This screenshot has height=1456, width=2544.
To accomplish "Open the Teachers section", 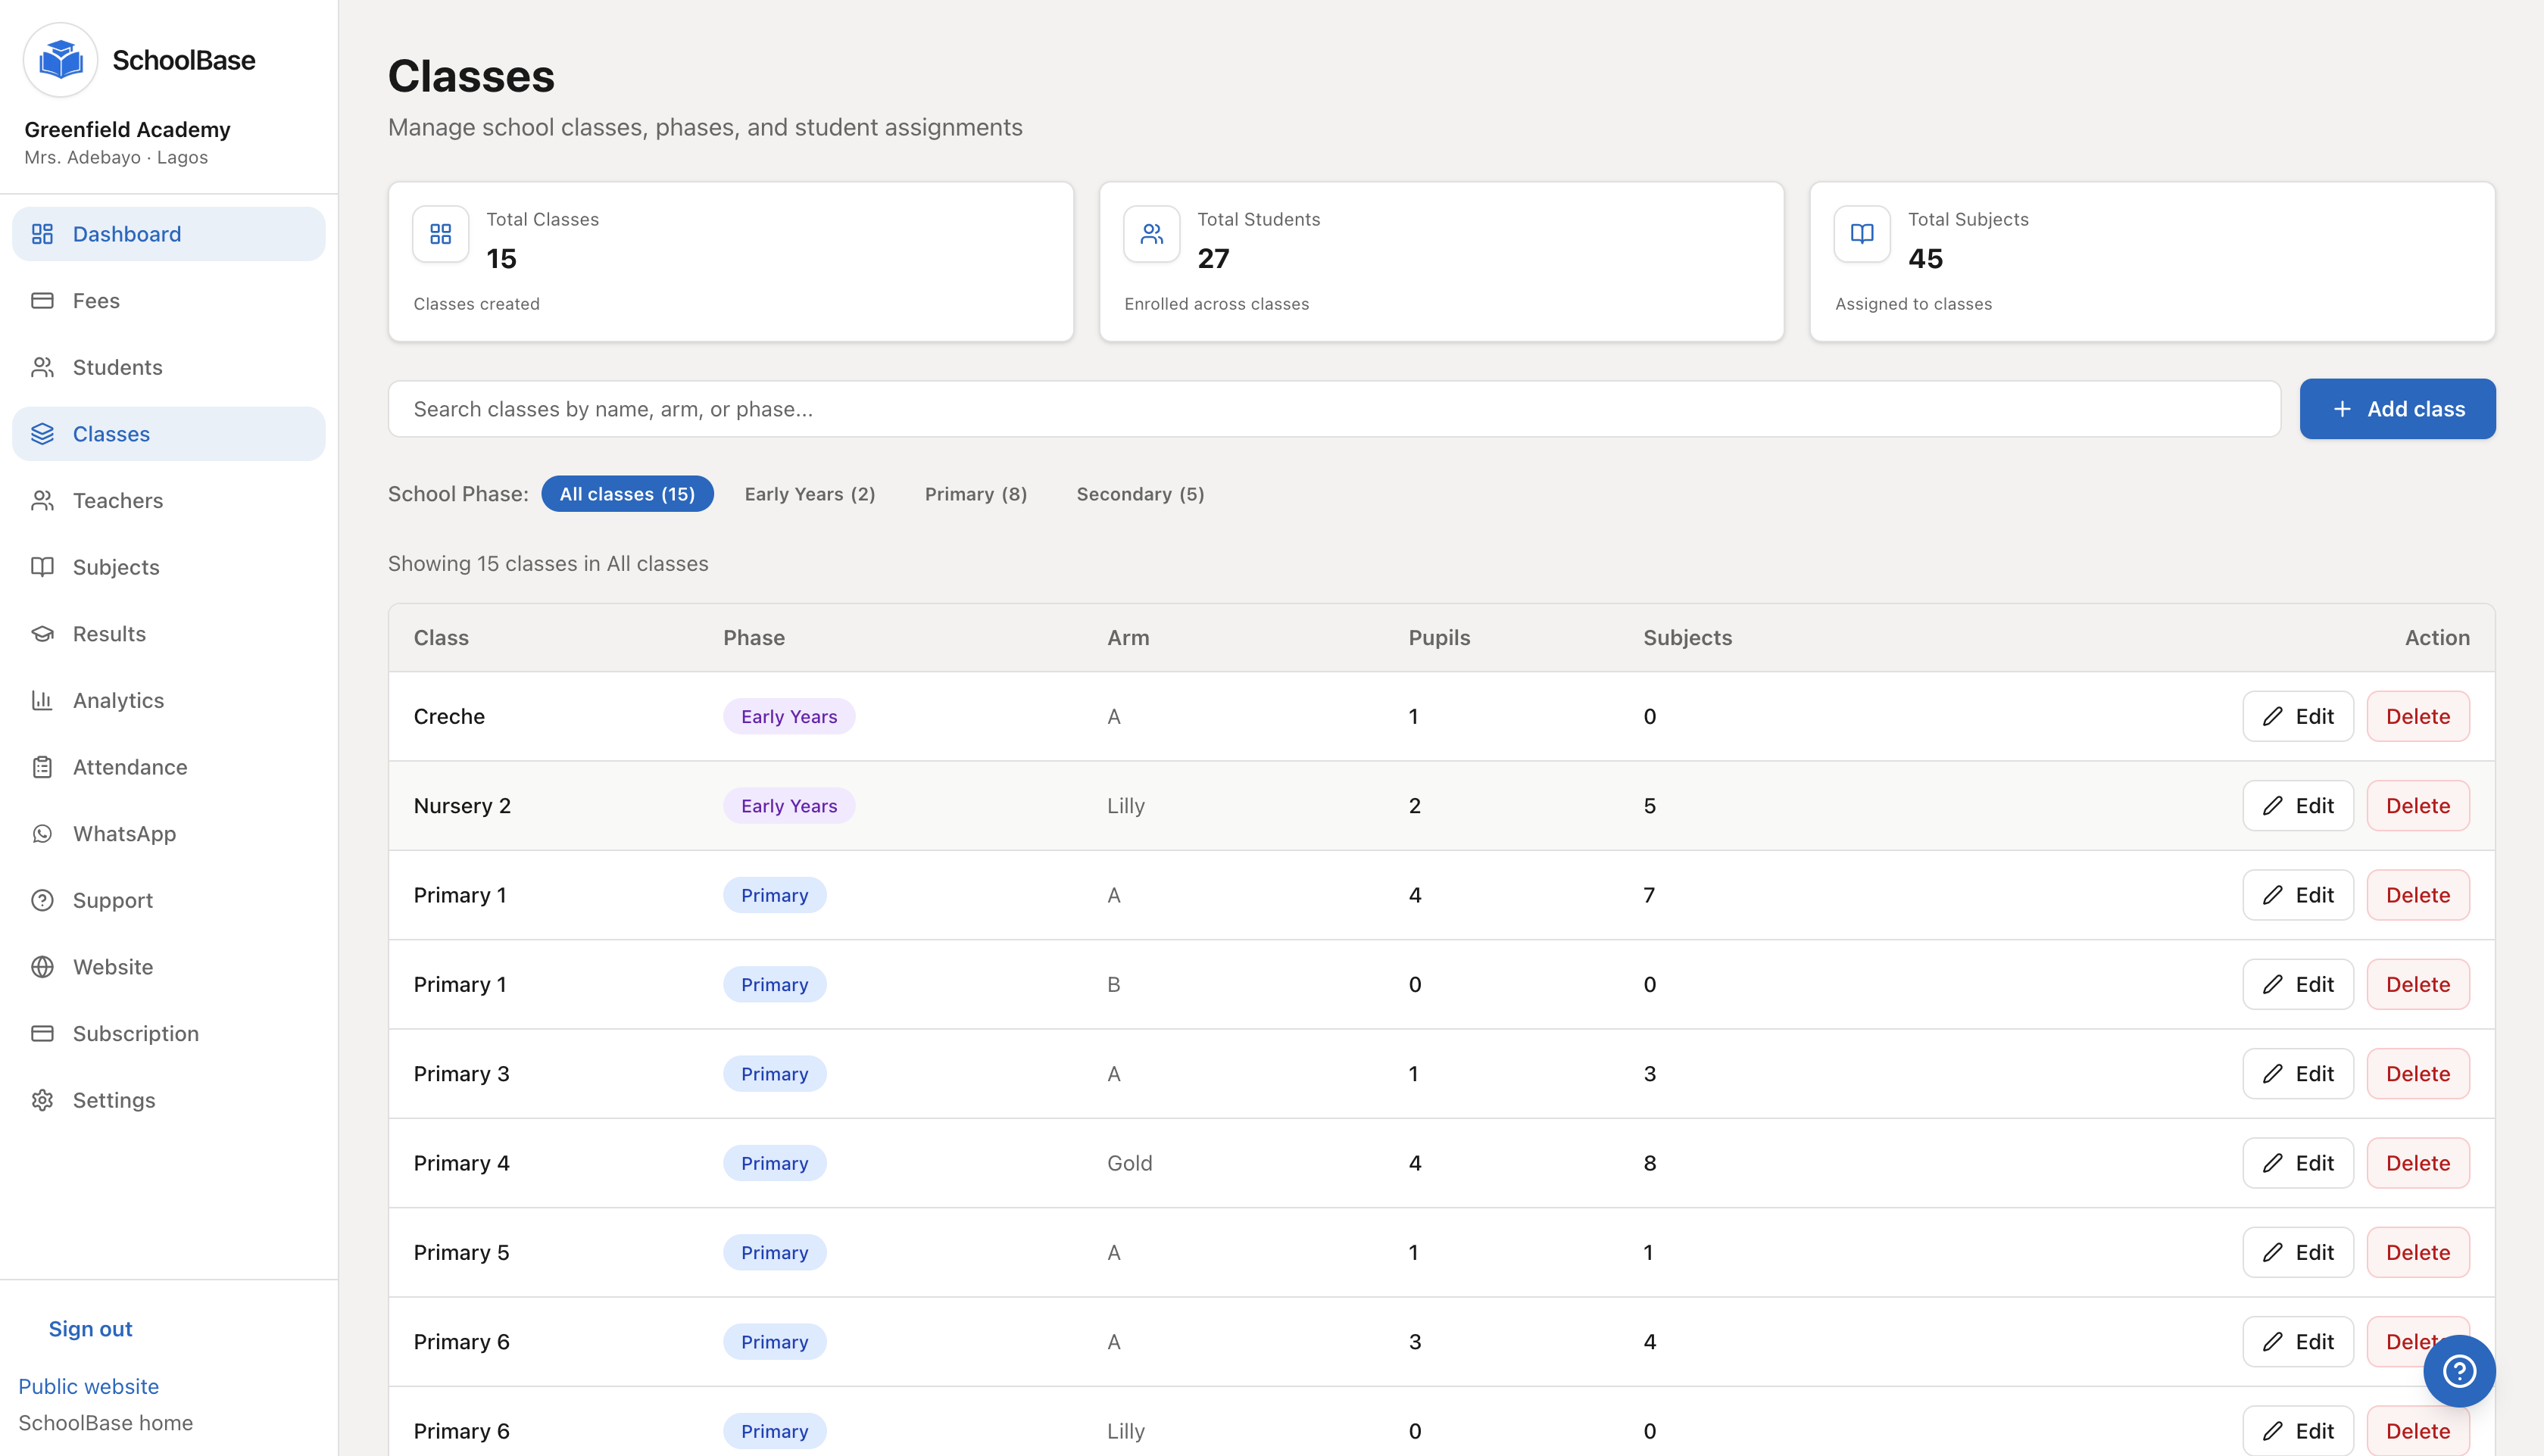I will (169, 501).
